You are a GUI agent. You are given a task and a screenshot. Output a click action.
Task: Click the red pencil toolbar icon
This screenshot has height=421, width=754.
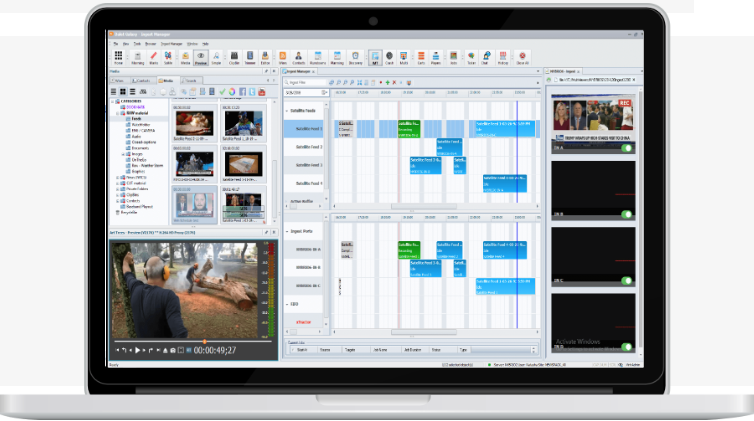click(x=153, y=57)
